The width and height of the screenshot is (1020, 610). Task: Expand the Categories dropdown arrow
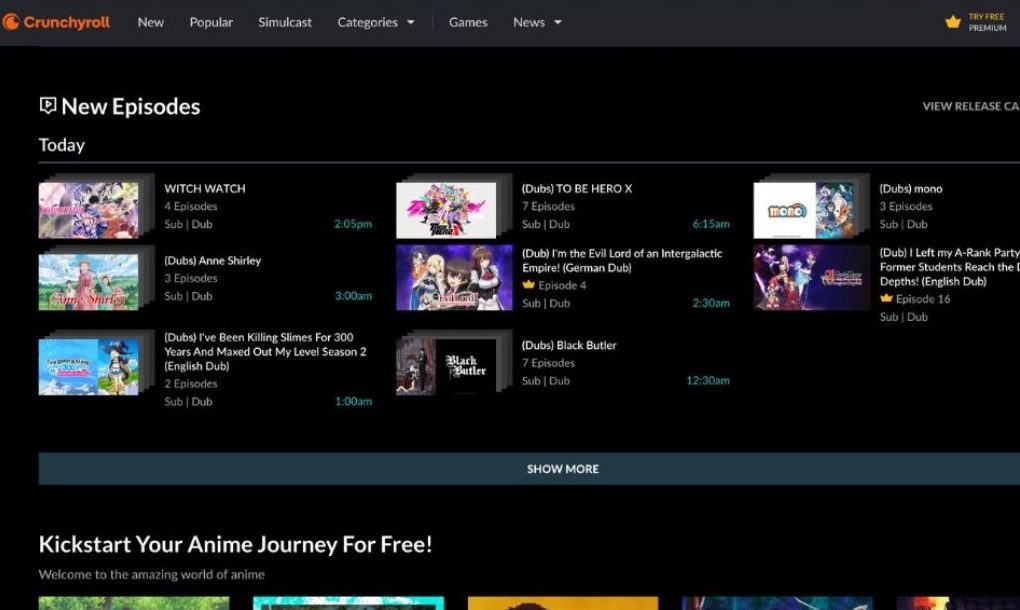click(410, 22)
